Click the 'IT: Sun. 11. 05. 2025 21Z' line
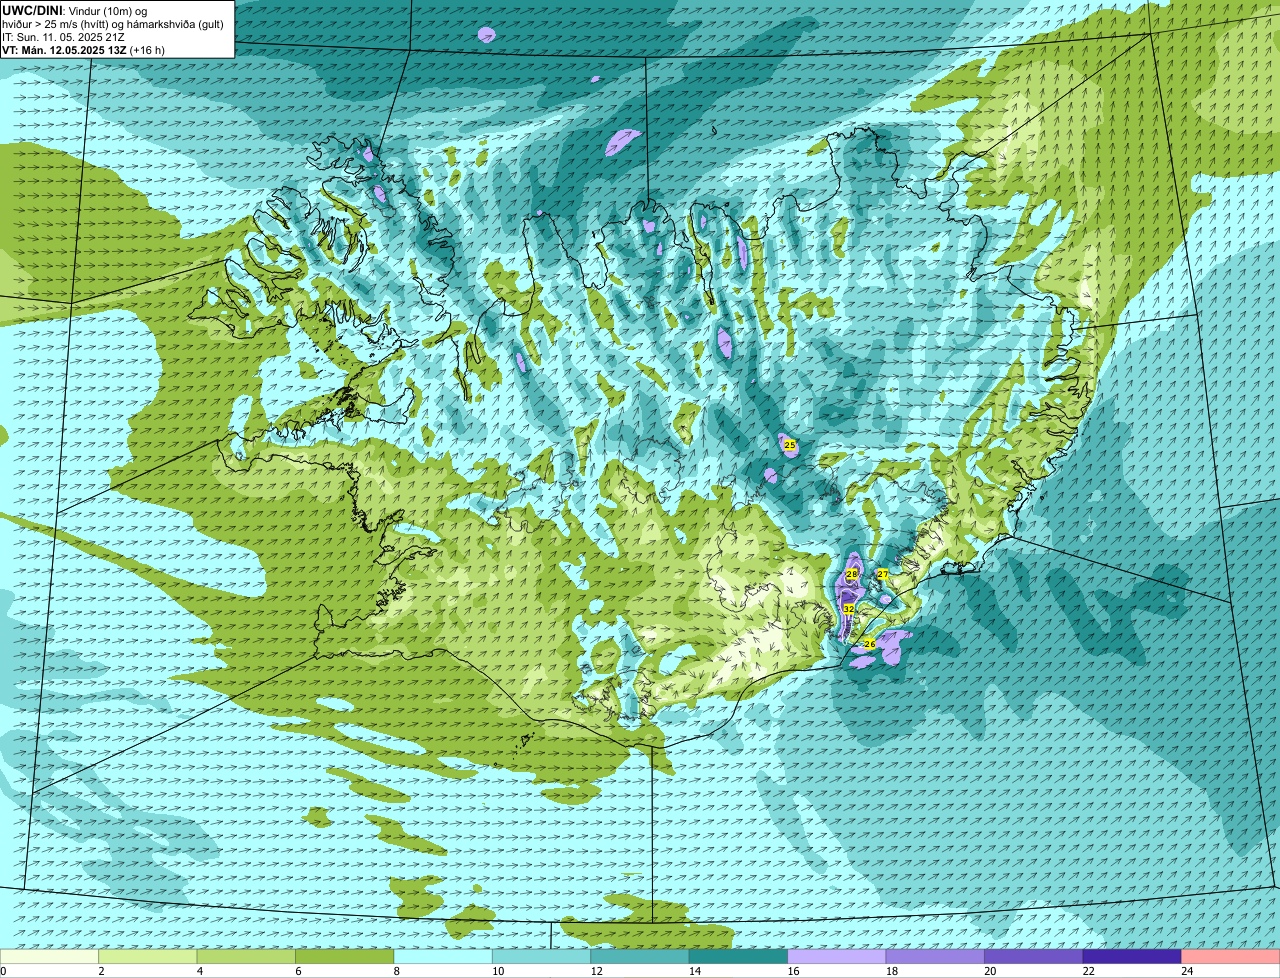This screenshot has width=1280, height=978. 63,37
